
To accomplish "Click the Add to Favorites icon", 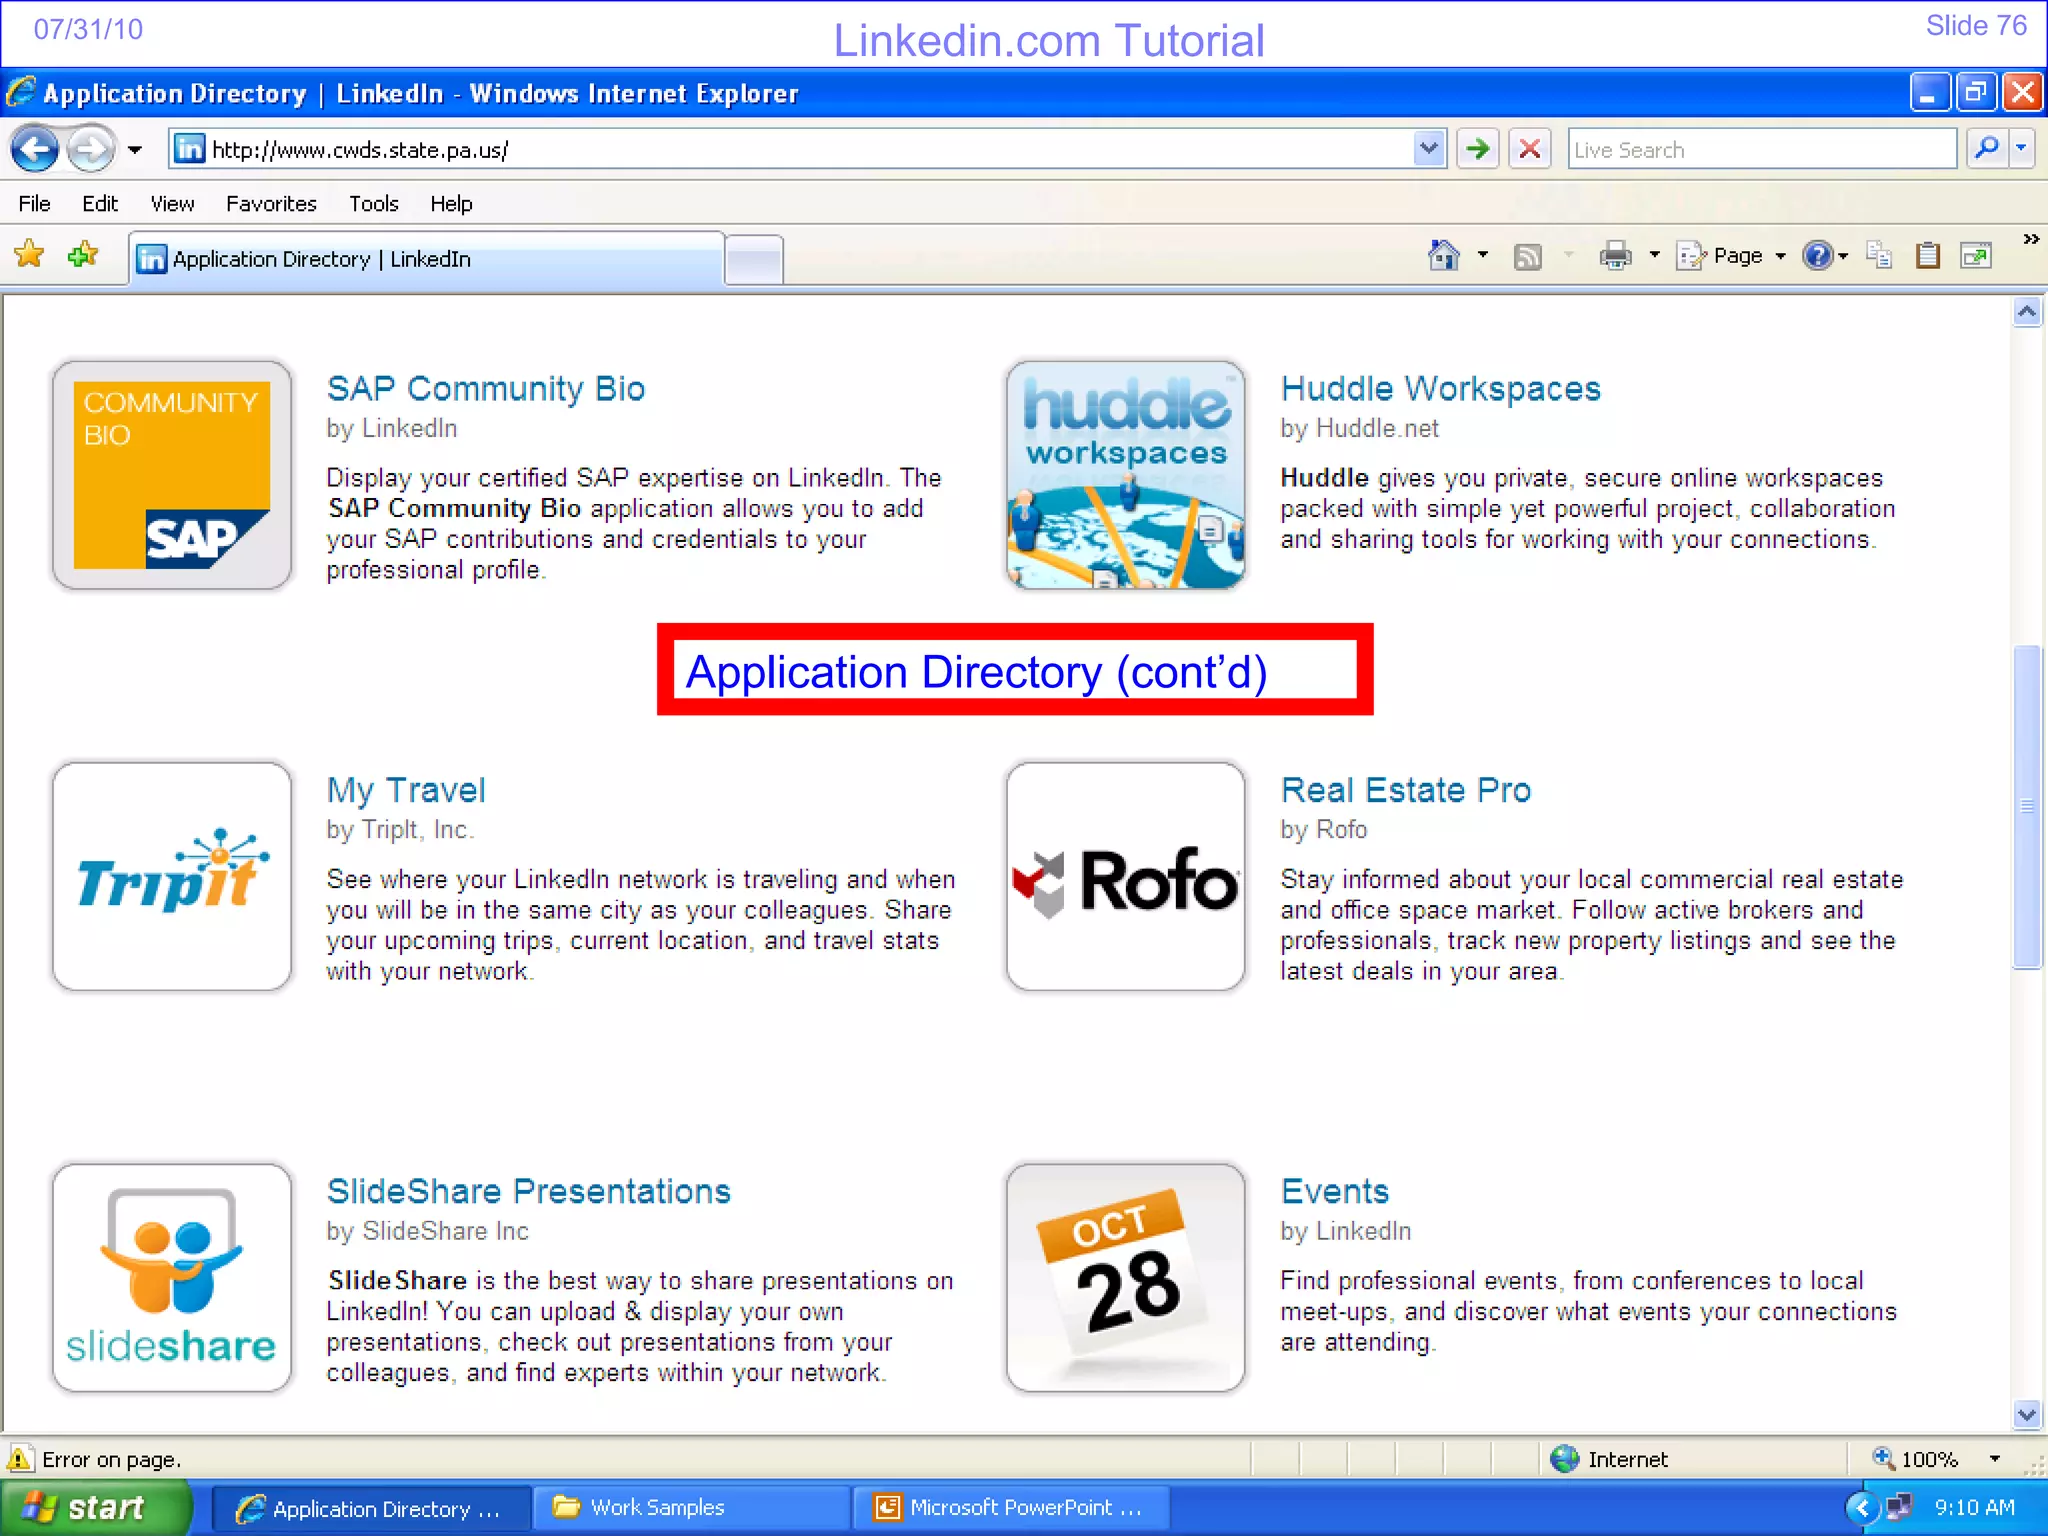I will pos(83,256).
